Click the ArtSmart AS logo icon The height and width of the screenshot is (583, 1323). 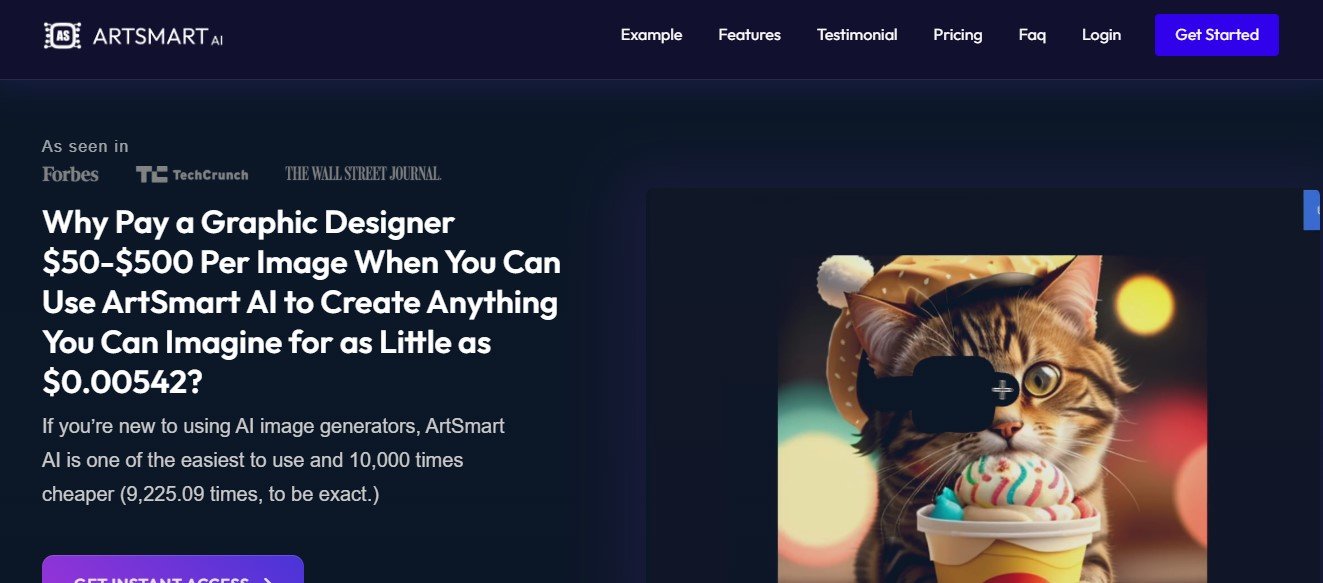coord(62,36)
